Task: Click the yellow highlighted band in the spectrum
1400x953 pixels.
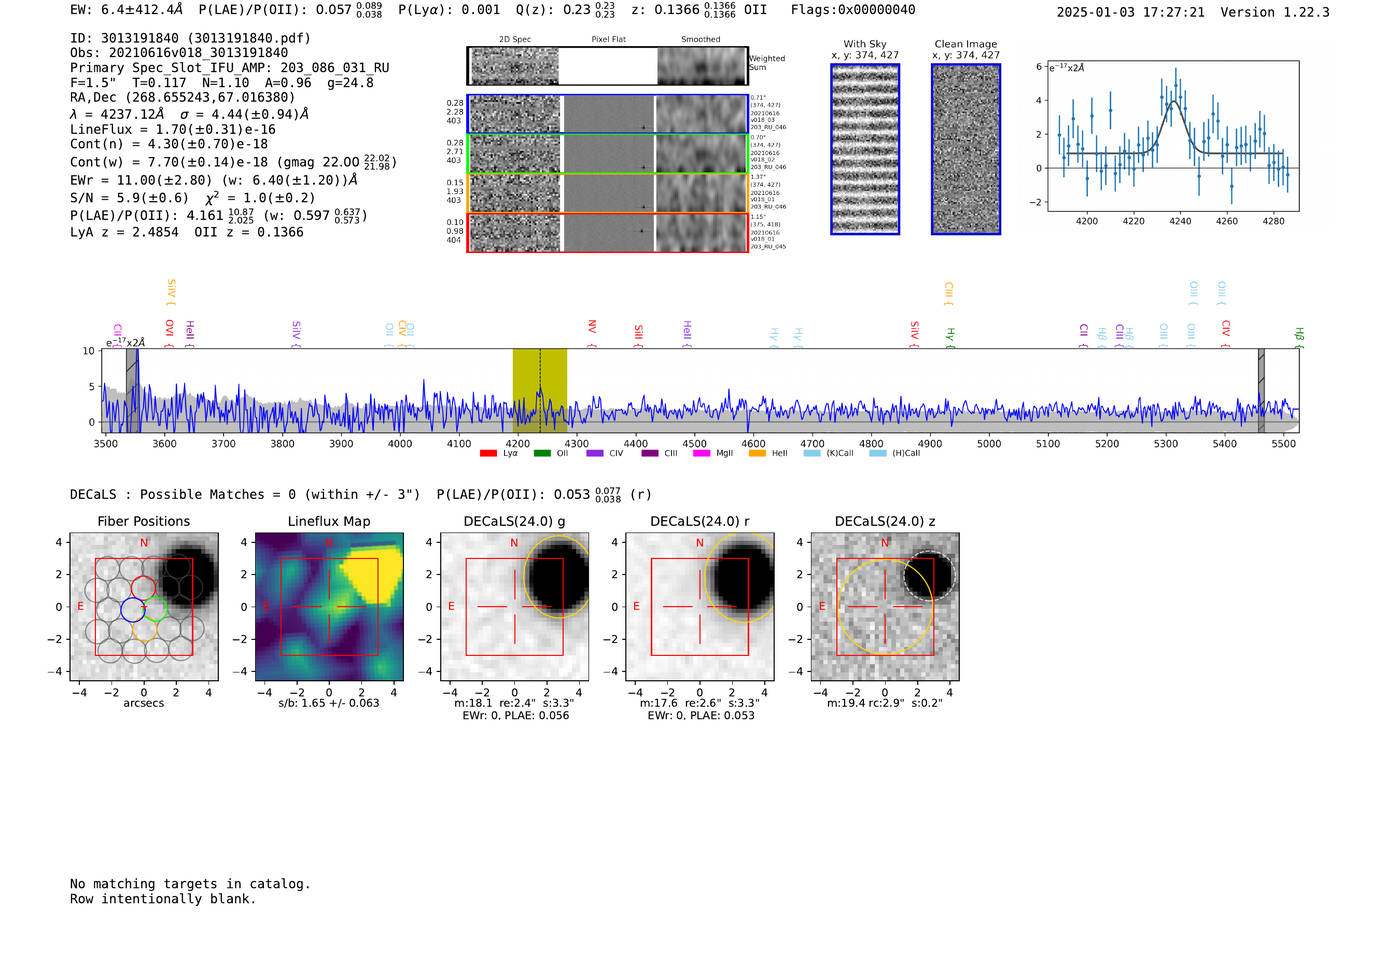Action: [x=540, y=391]
